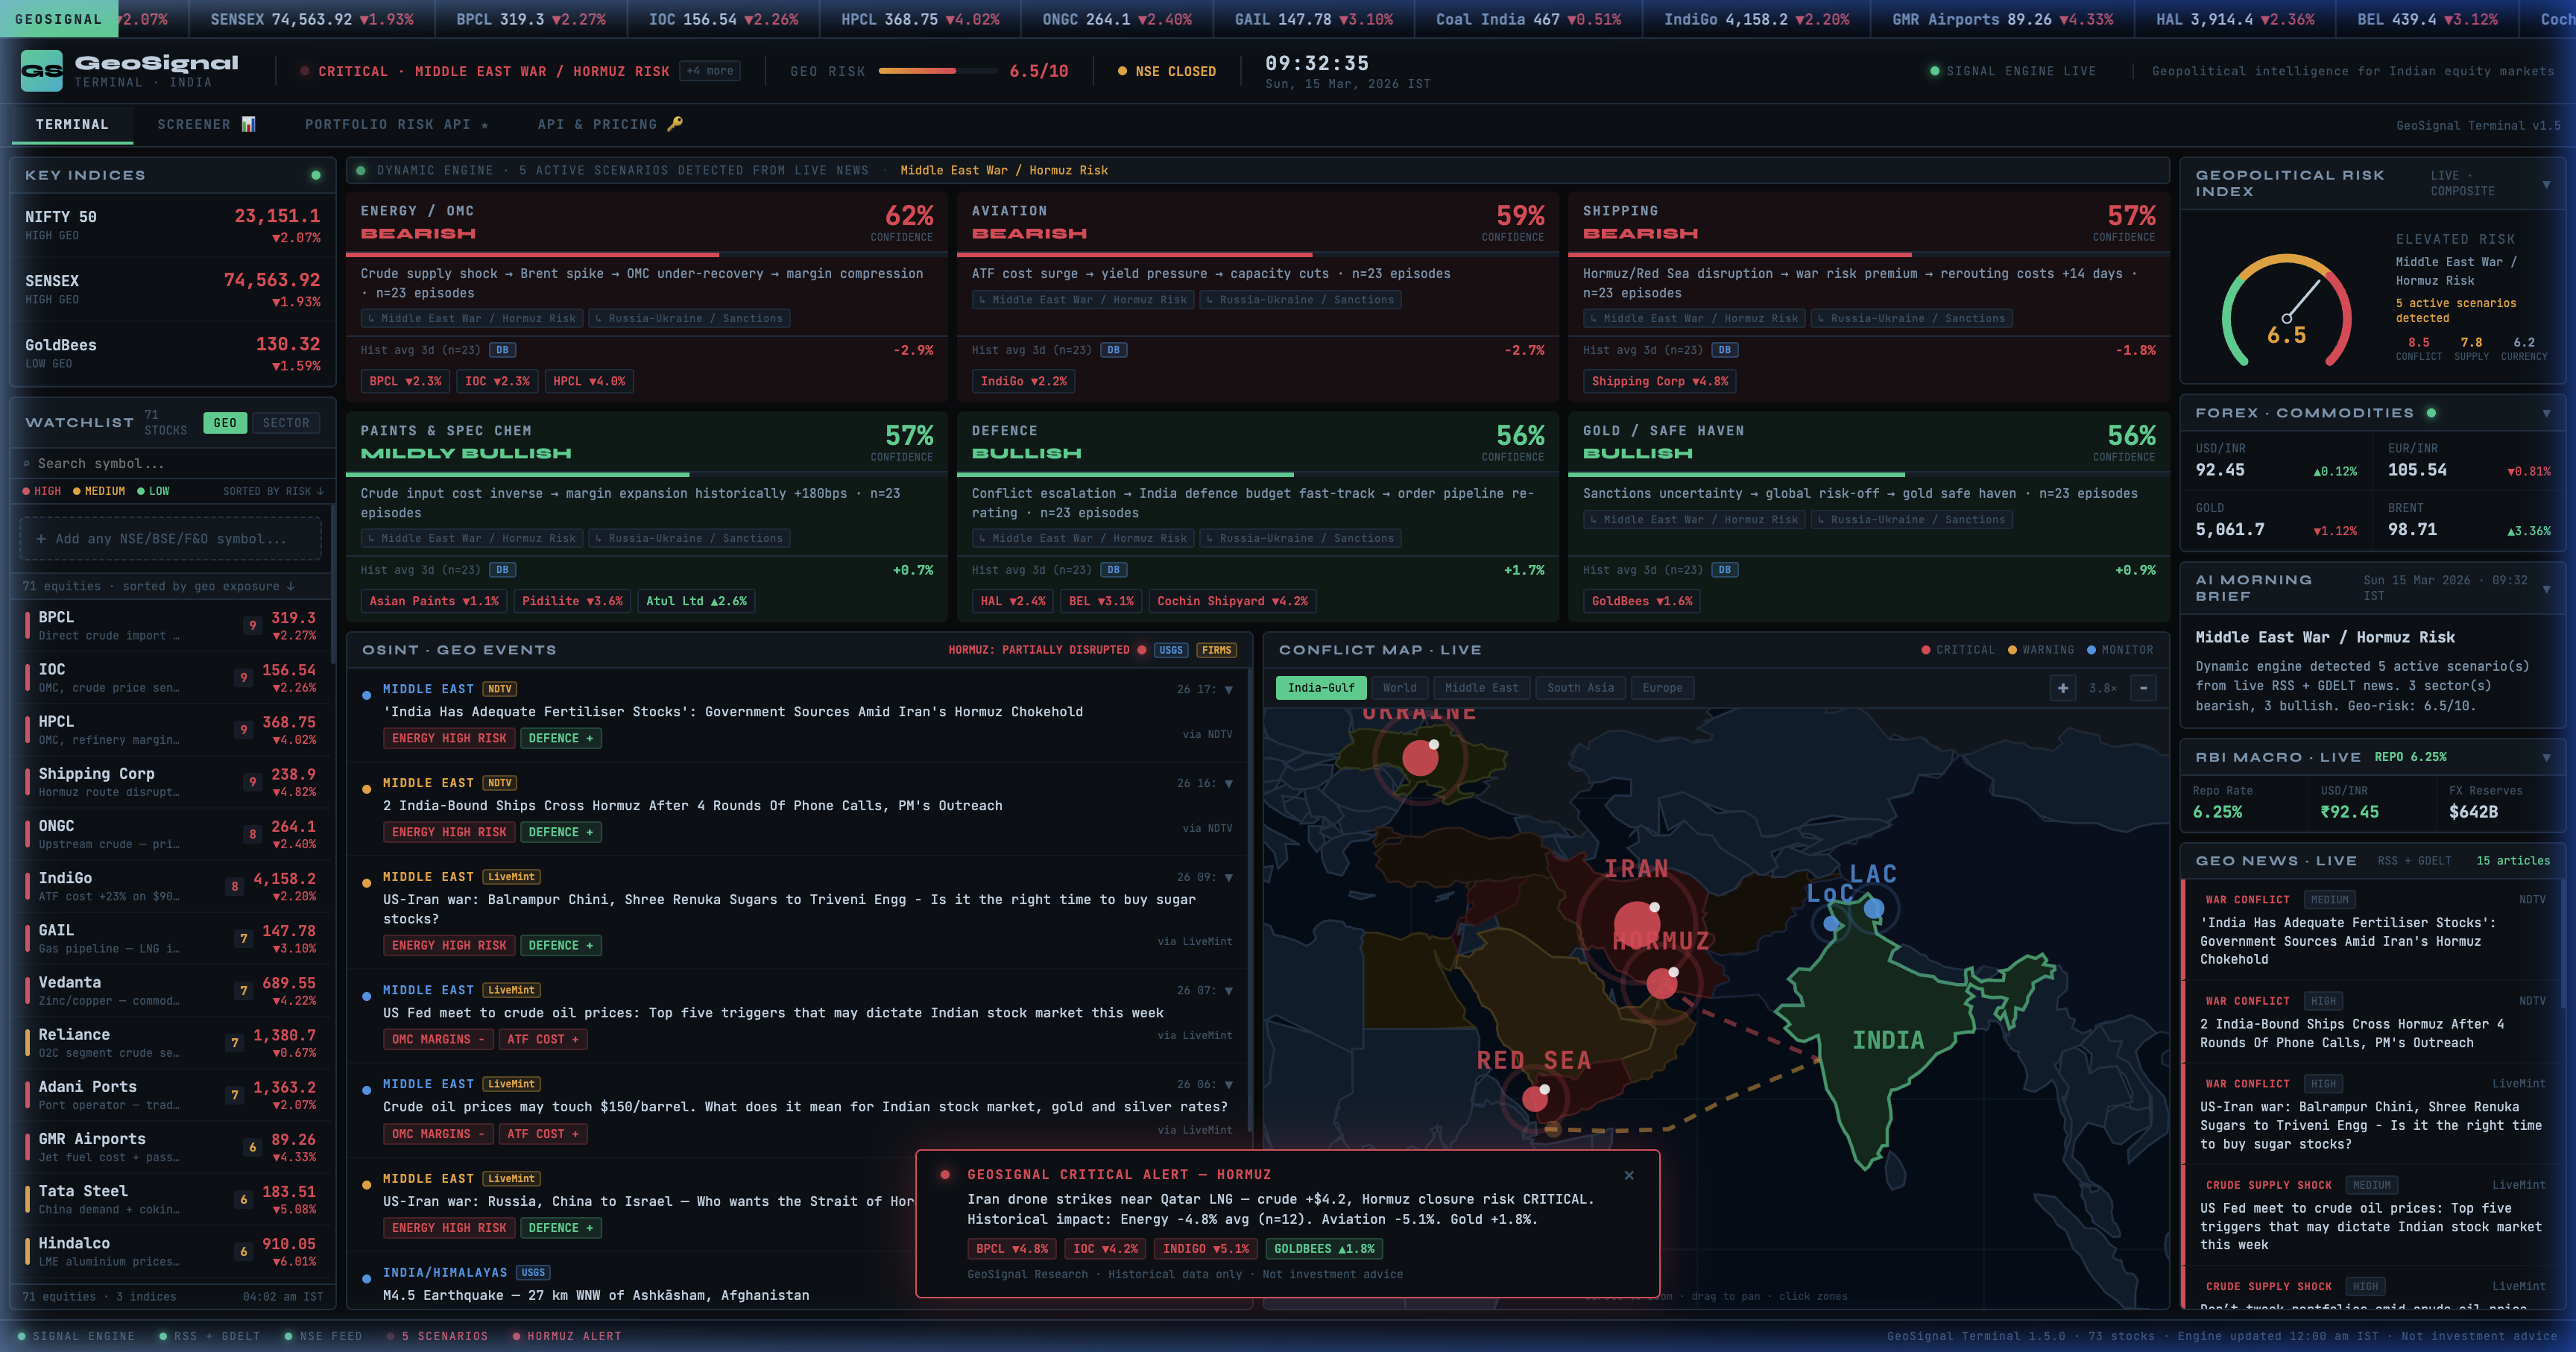Switch watchlist to SECTOR sorting
2576x1352 pixels.
(x=286, y=423)
